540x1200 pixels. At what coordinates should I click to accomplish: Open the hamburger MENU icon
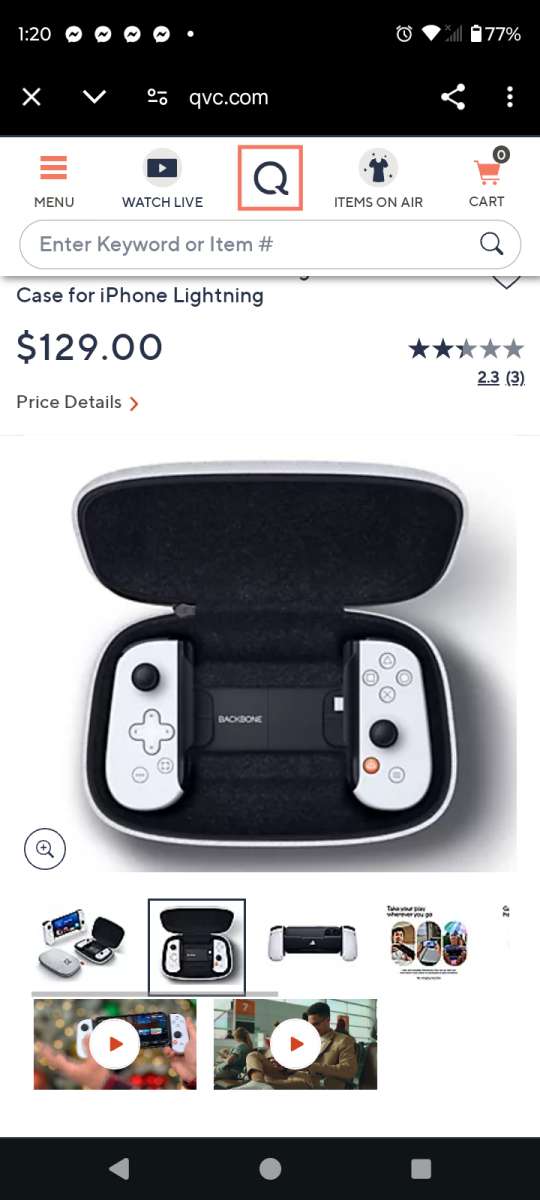point(54,169)
